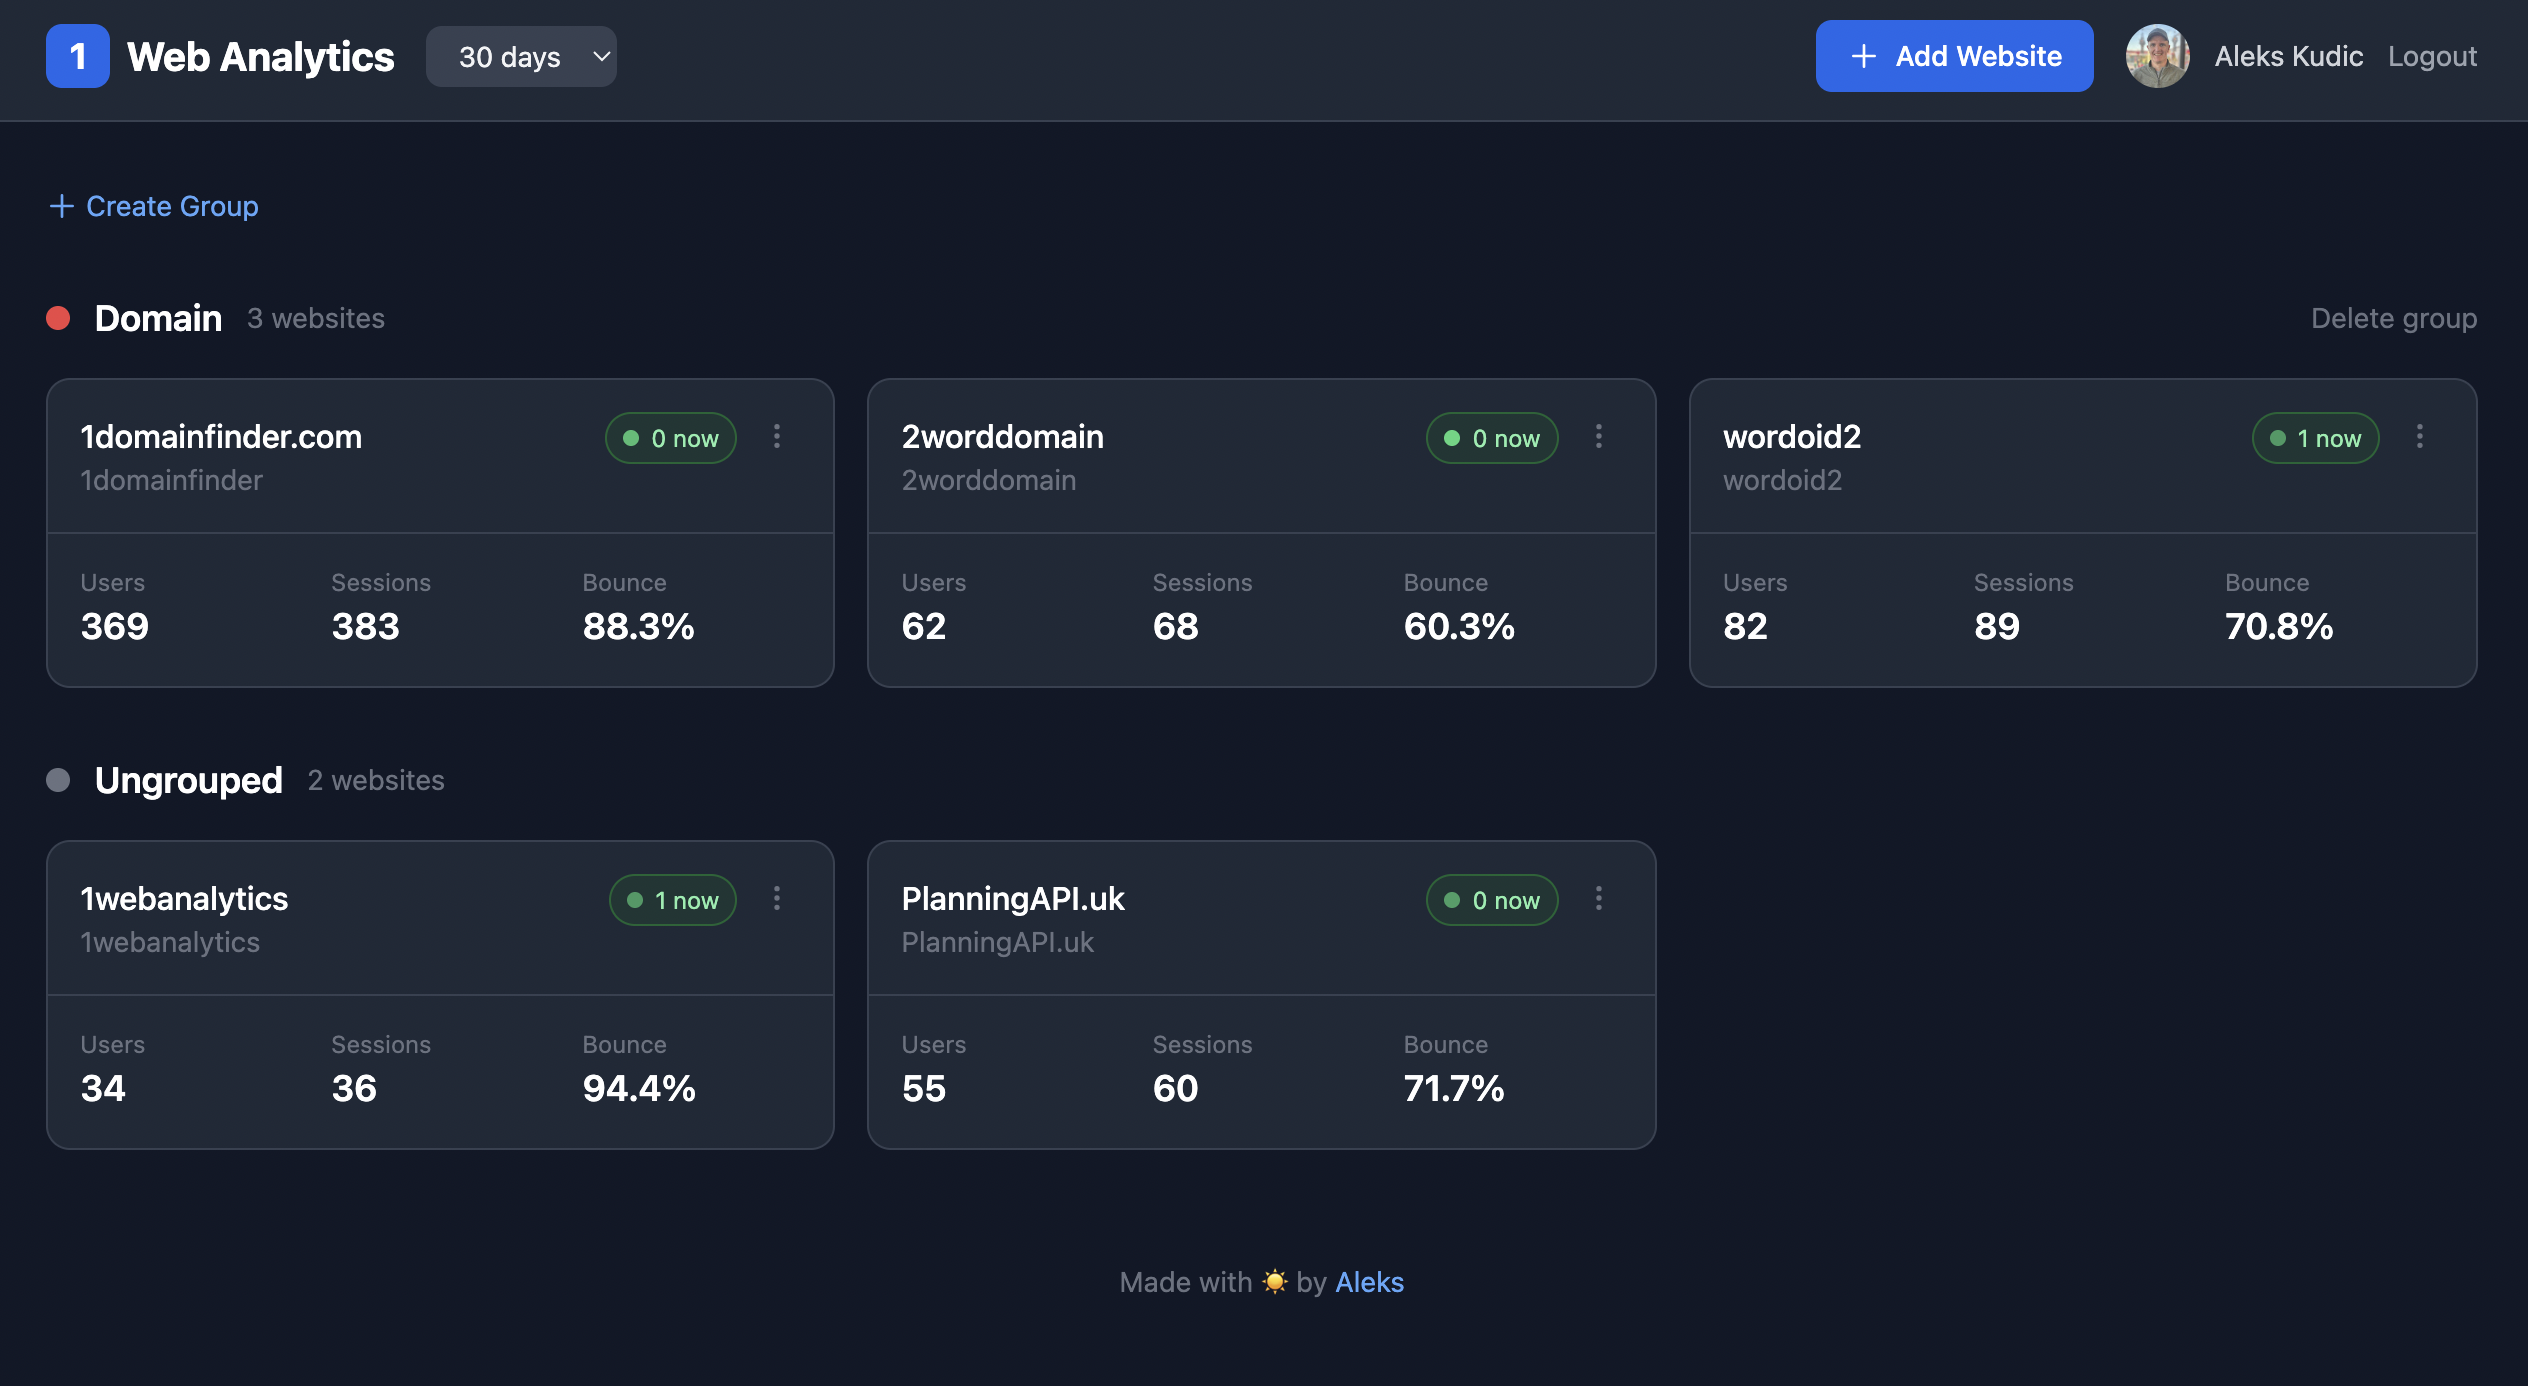Click the Web Analytics logo icon
The width and height of the screenshot is (2528, 1386).
click(77, 56)
